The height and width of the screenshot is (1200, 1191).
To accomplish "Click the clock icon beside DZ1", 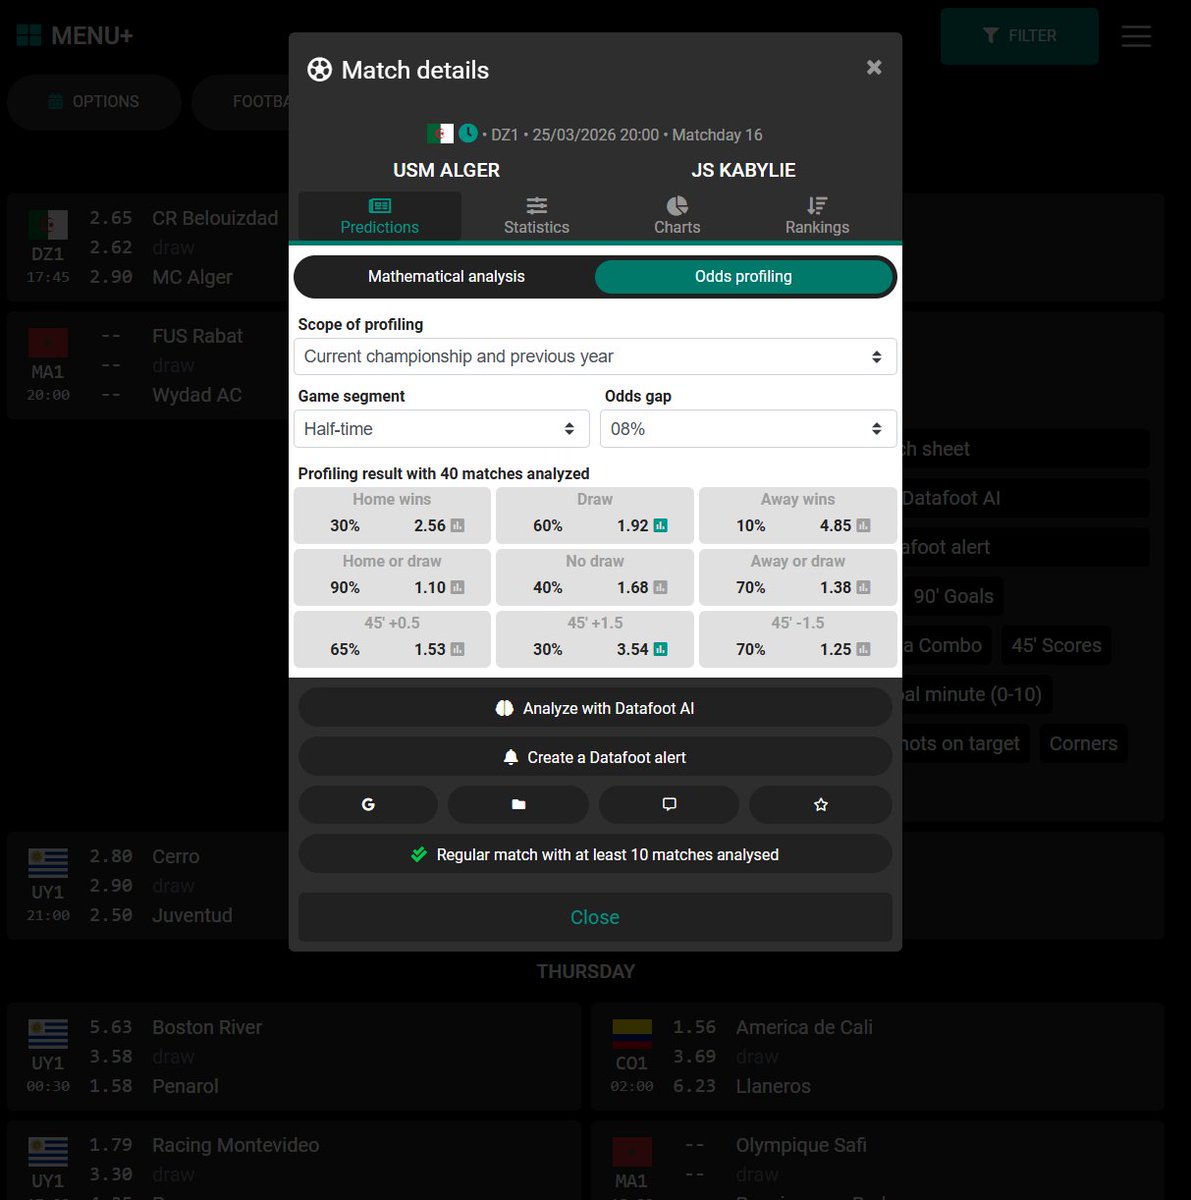I will [x=467, y=133].
